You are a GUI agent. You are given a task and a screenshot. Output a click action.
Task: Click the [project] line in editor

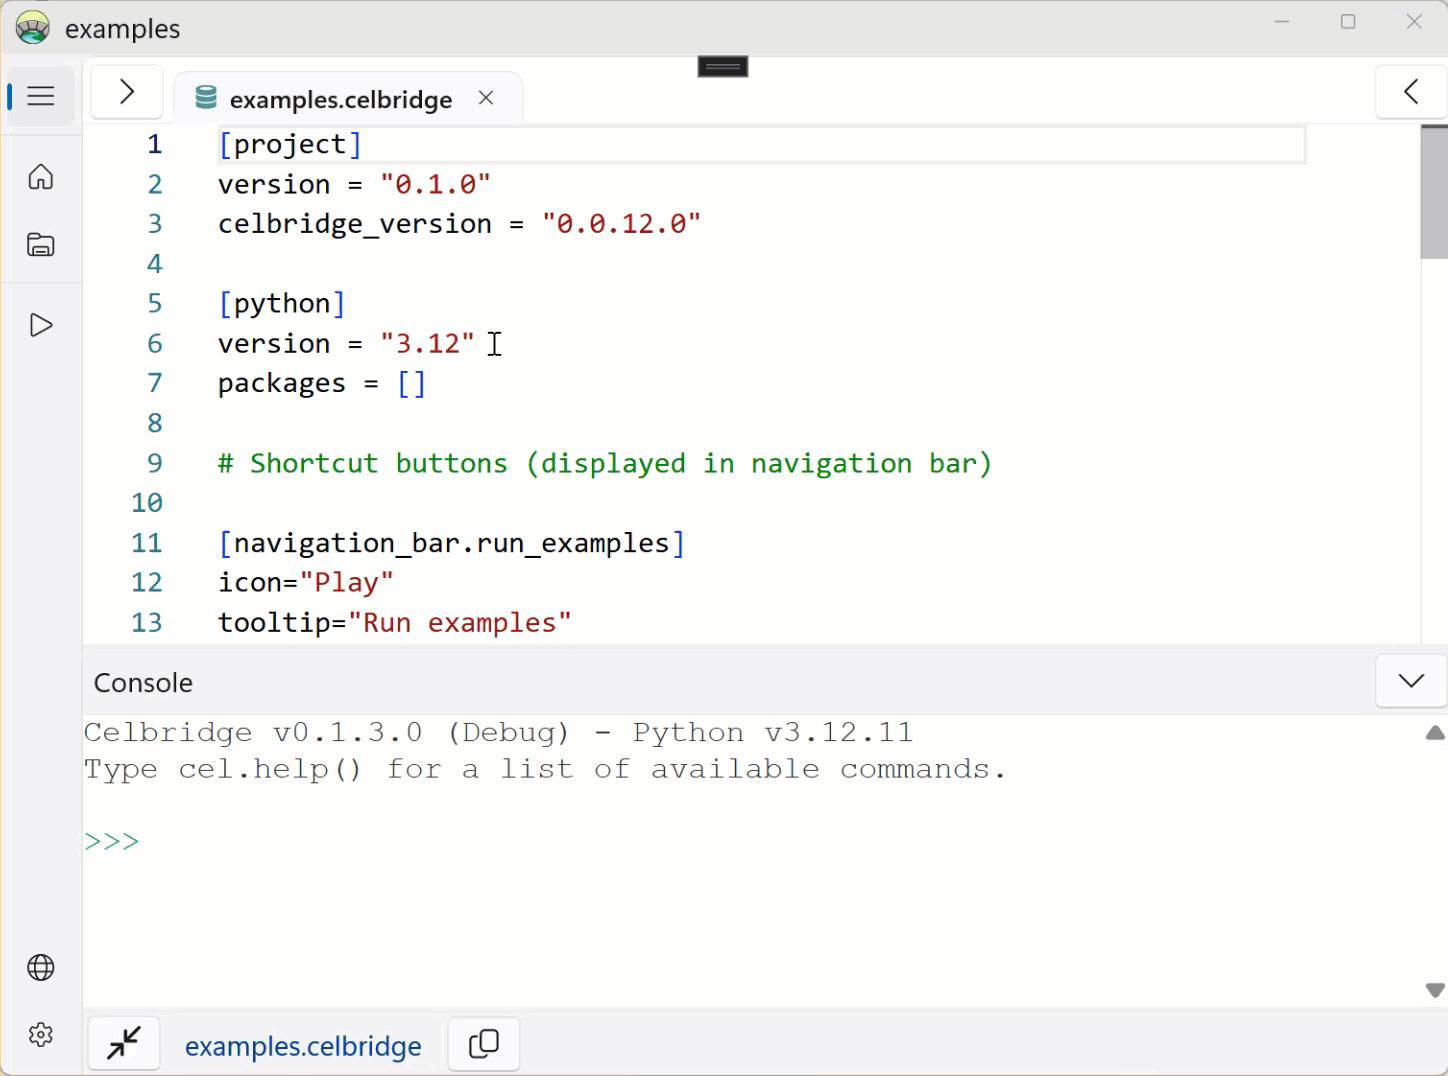290,144
